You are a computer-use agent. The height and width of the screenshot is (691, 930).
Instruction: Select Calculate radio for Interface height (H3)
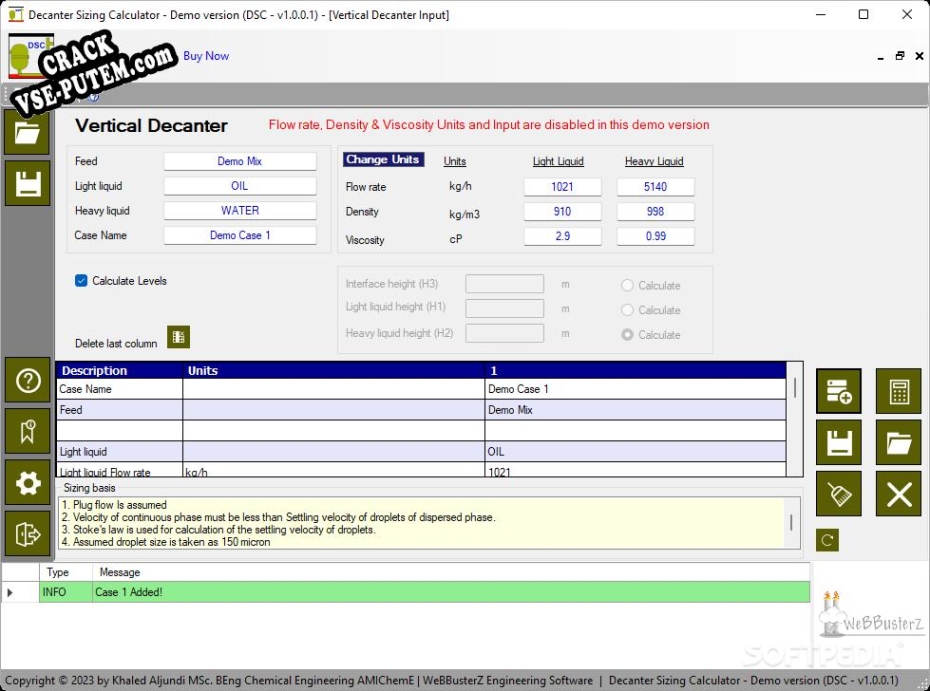(627, 285)
